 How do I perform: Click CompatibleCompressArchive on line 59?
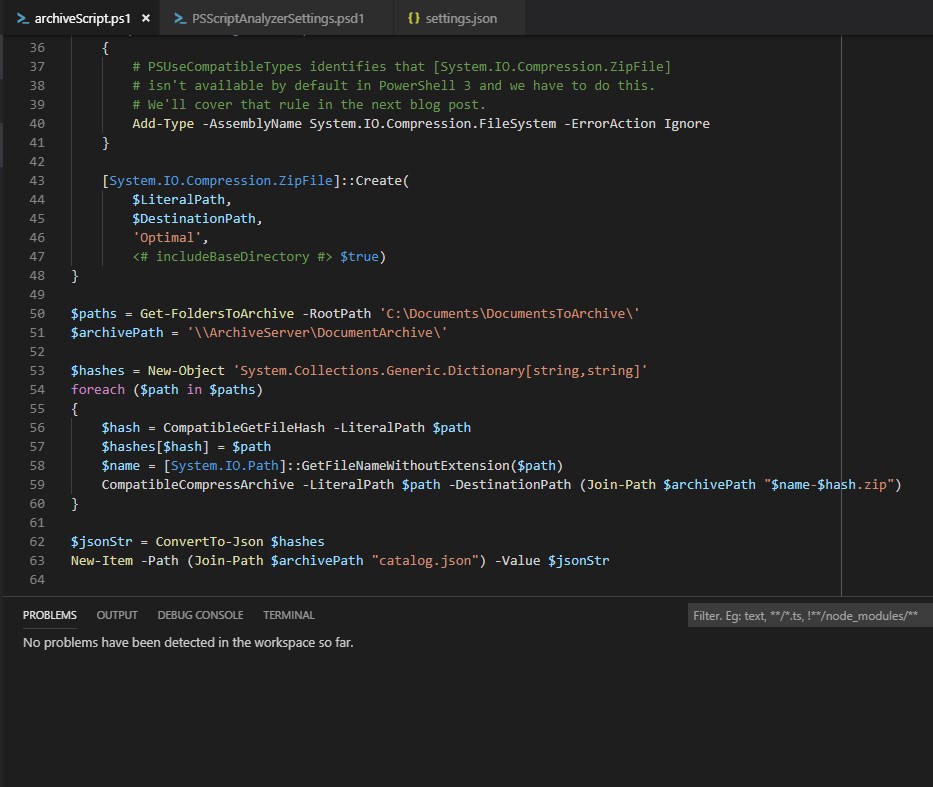click(198, 485)
